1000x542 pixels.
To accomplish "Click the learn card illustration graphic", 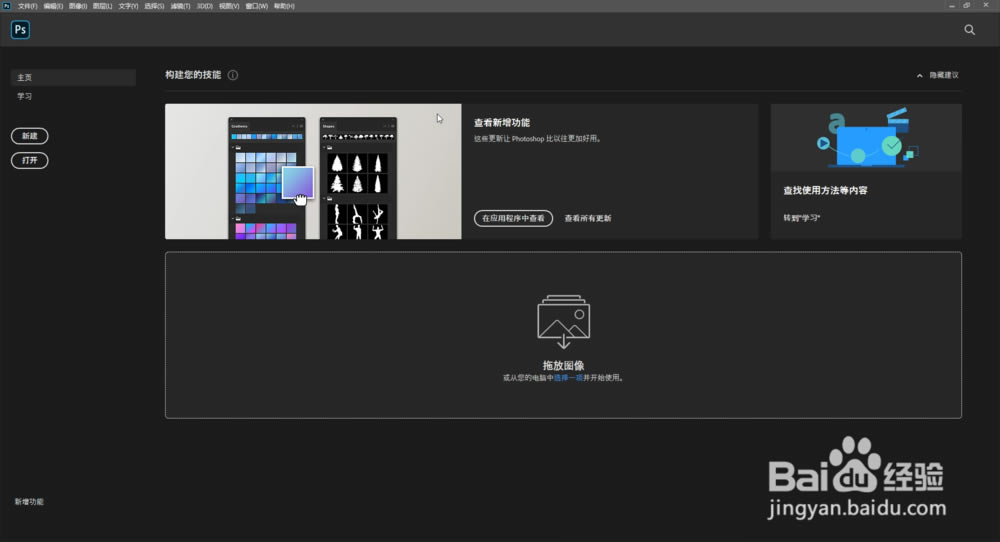I will pyautogui.click(x=865, y=139).
